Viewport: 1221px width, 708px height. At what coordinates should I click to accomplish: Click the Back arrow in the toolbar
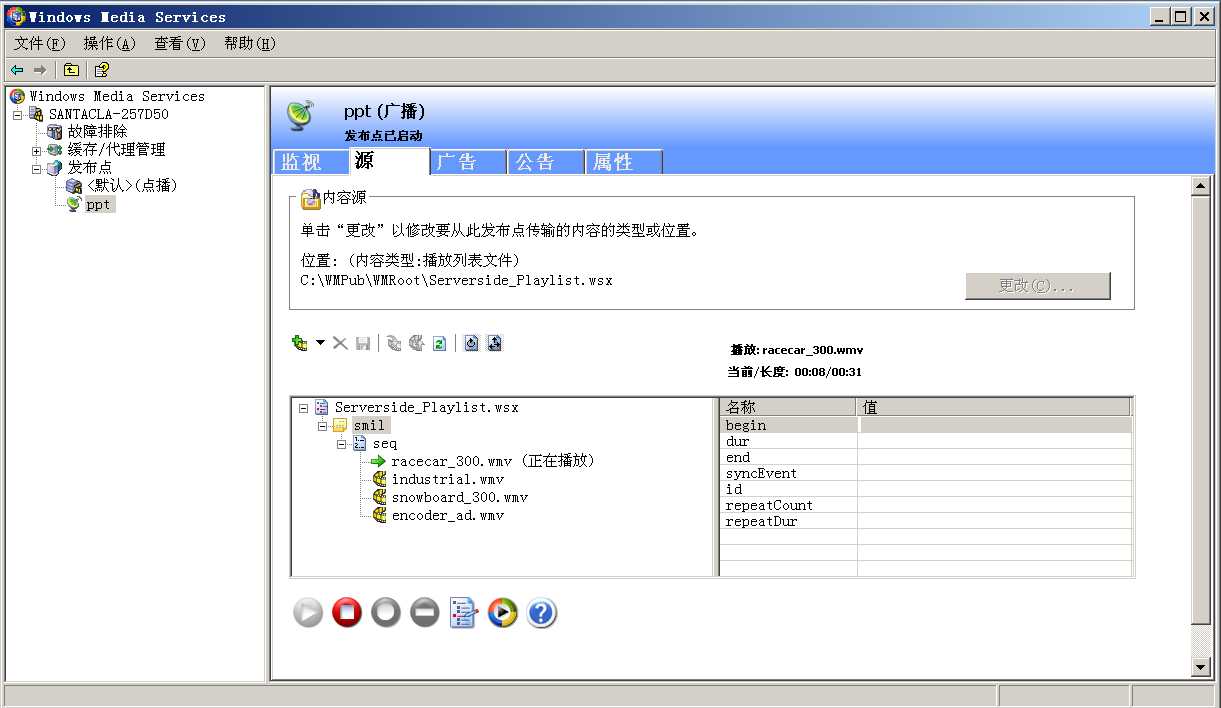17,70
